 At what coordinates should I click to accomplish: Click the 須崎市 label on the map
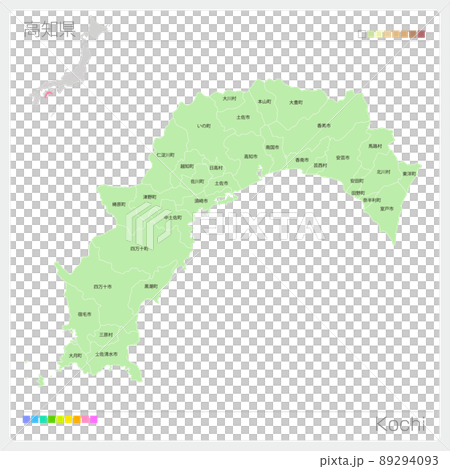(x=201, y=201)
